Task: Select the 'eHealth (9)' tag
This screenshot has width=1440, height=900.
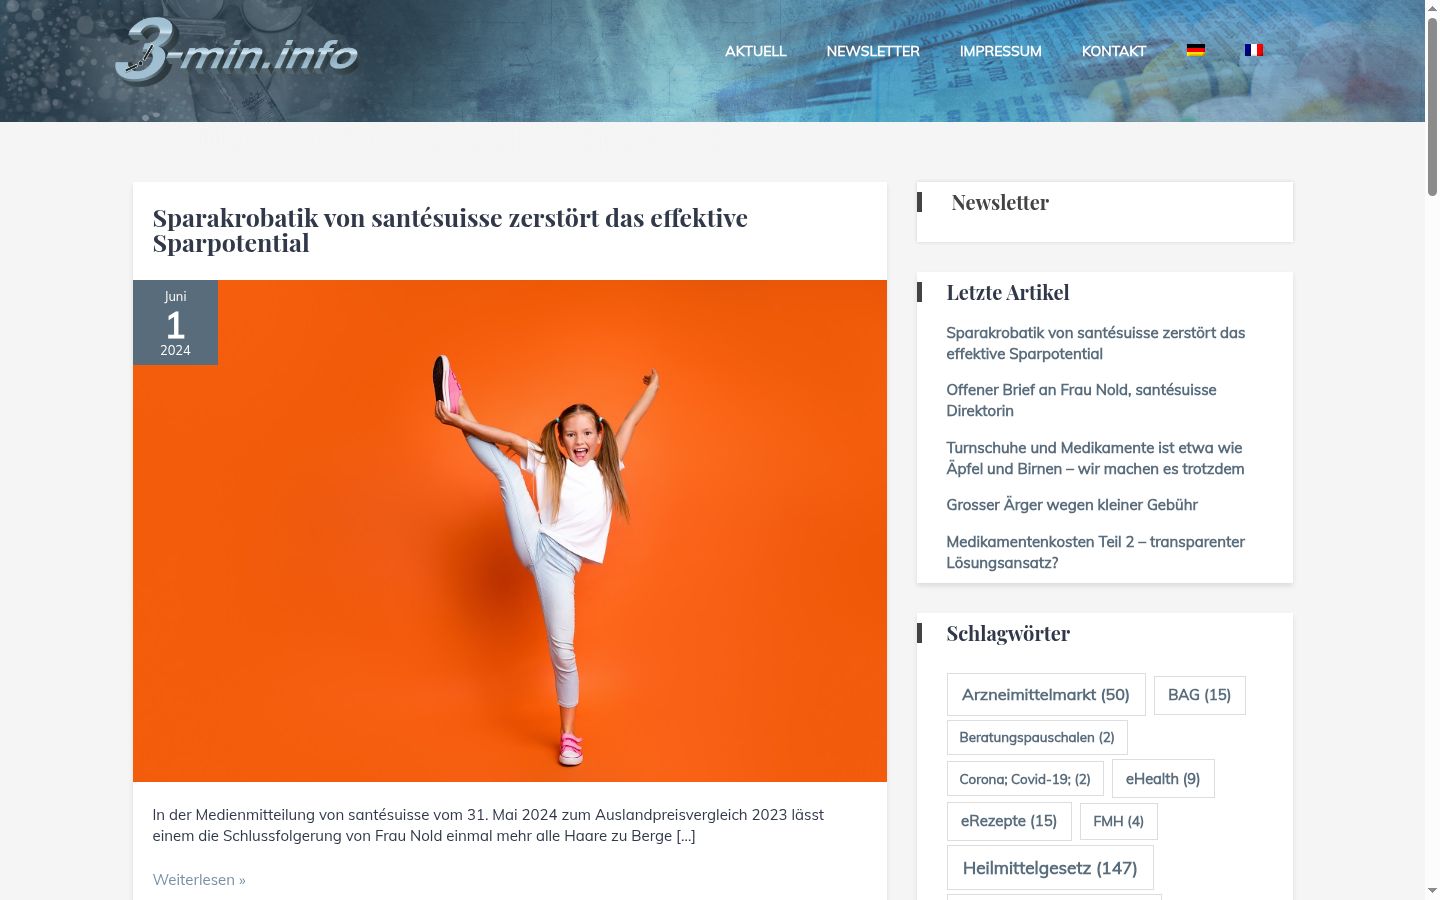Action: 1163,779
